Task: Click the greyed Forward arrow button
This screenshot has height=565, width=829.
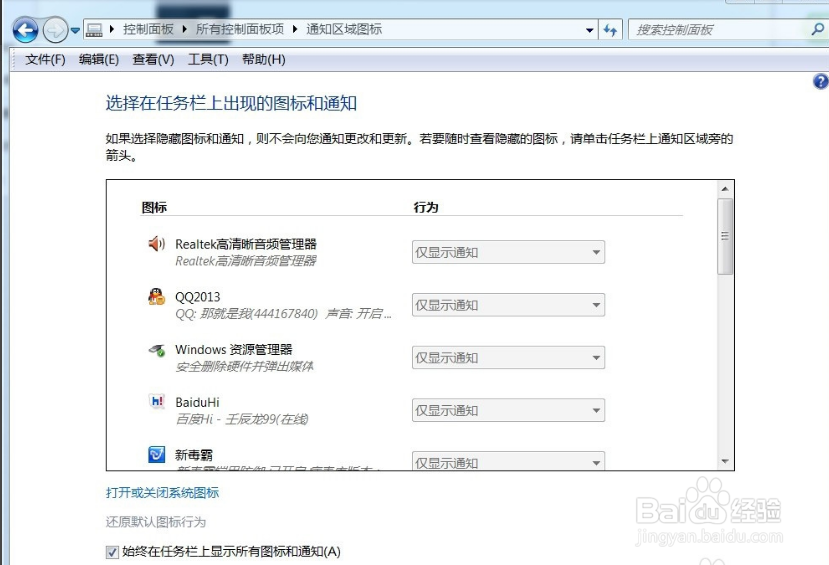Action: pyautogui.click(x=55, y=30)
